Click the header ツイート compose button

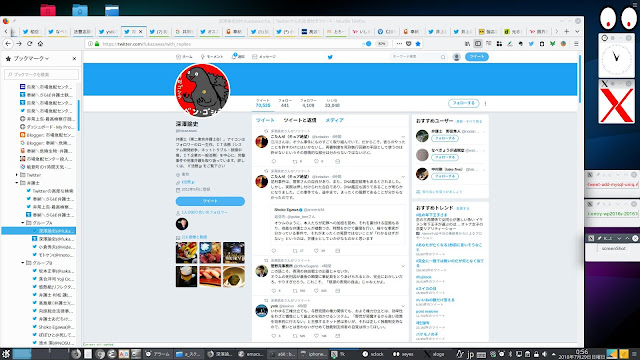[x=477, y=57]
